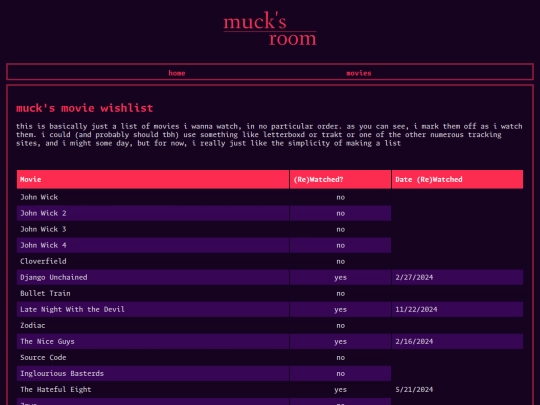Click the 'no' in the Bullet Train row

[341, 294]
